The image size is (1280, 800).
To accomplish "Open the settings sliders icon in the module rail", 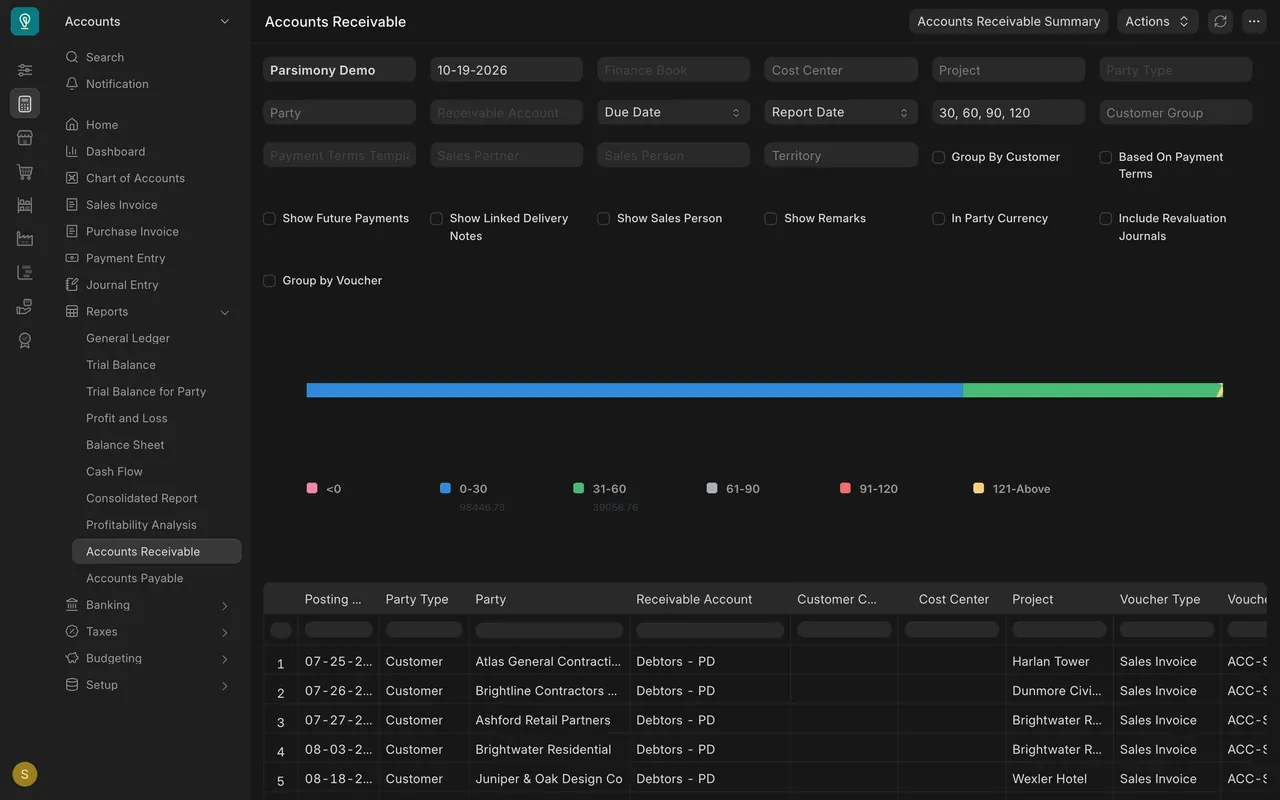I will pos(25,70).
